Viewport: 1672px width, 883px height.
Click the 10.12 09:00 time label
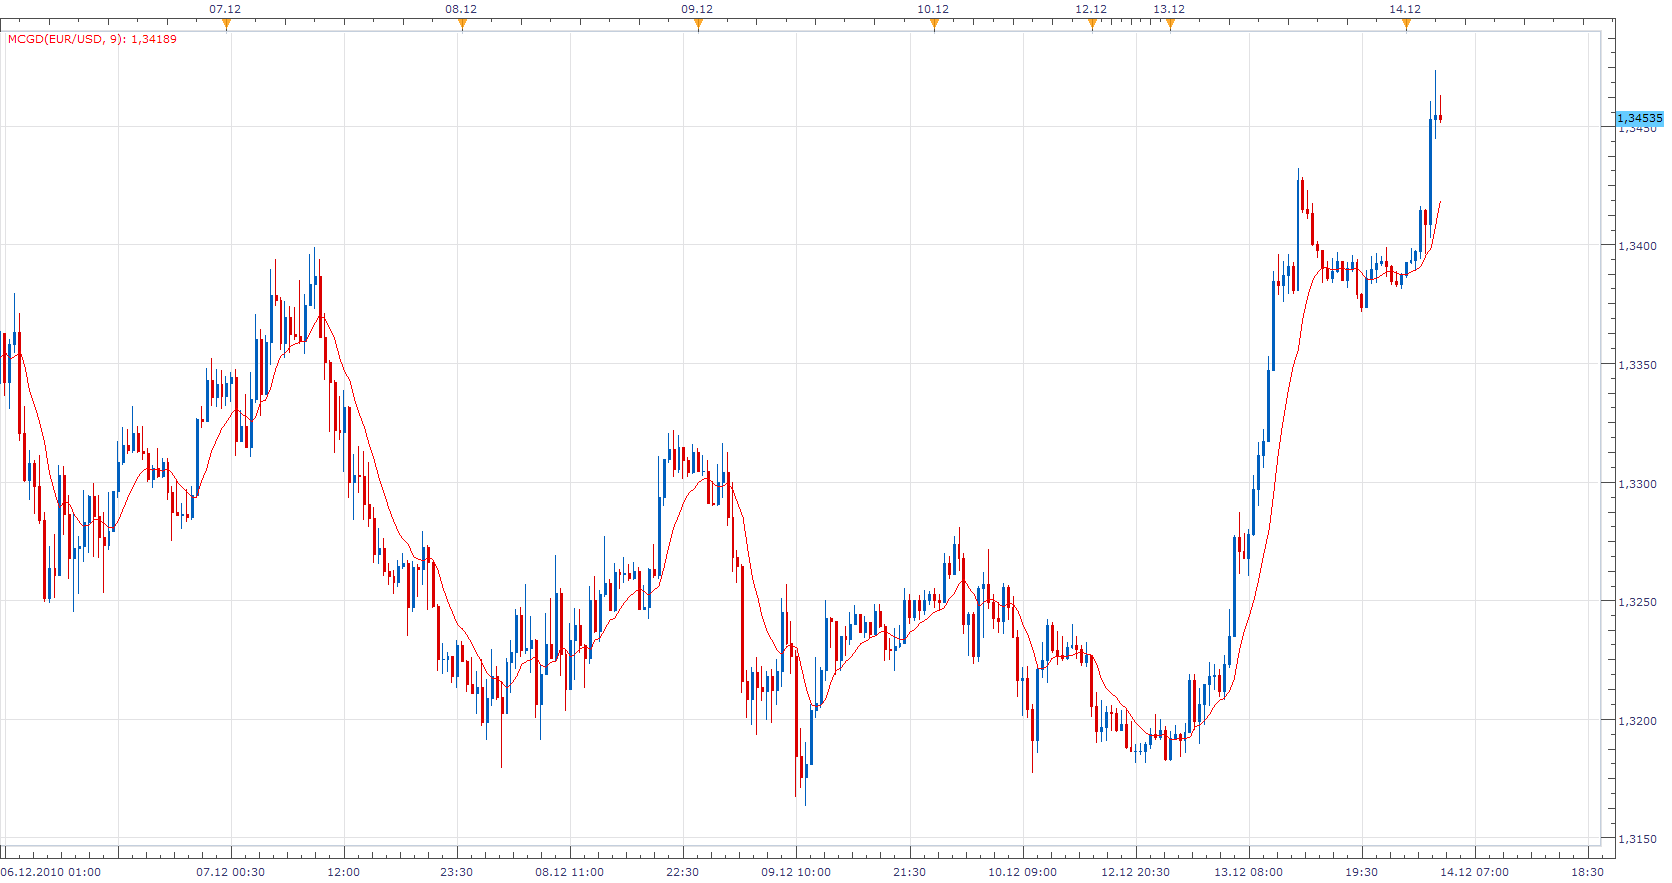coord(1022,872)
